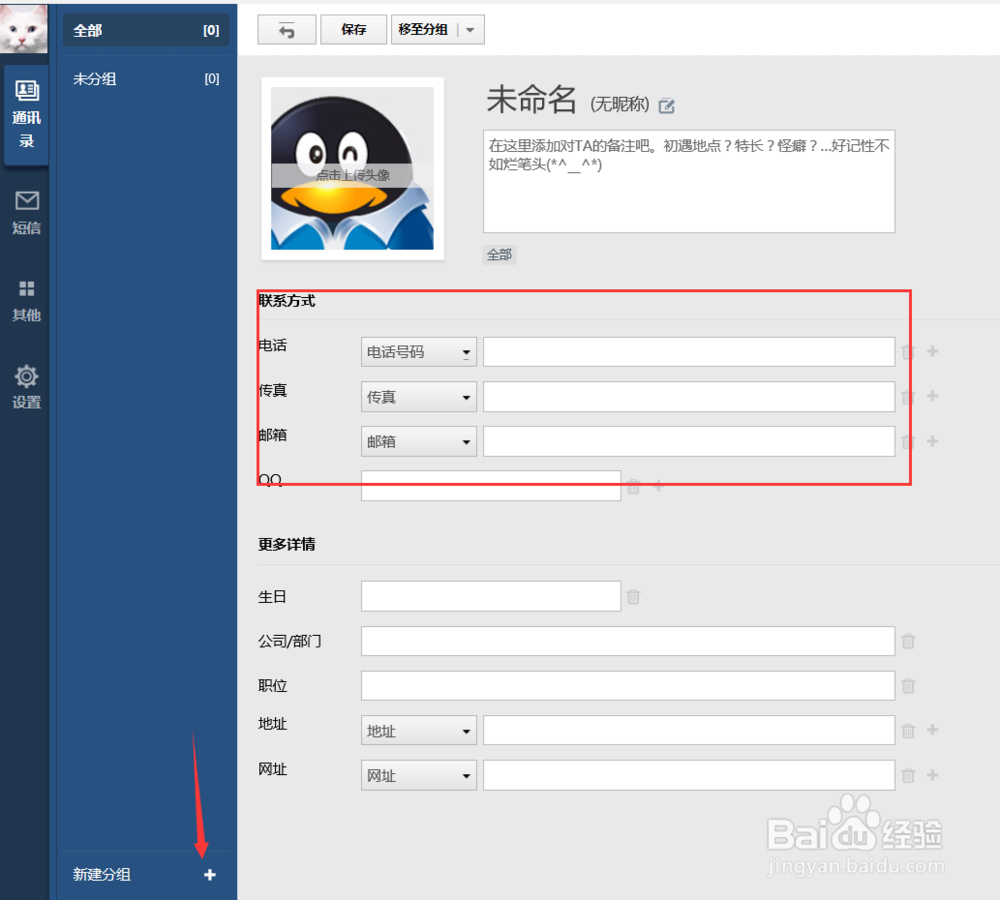
Task: Upload an avatar via 点击上传头像
Action: pyautogui.click(x=352, y=175)
